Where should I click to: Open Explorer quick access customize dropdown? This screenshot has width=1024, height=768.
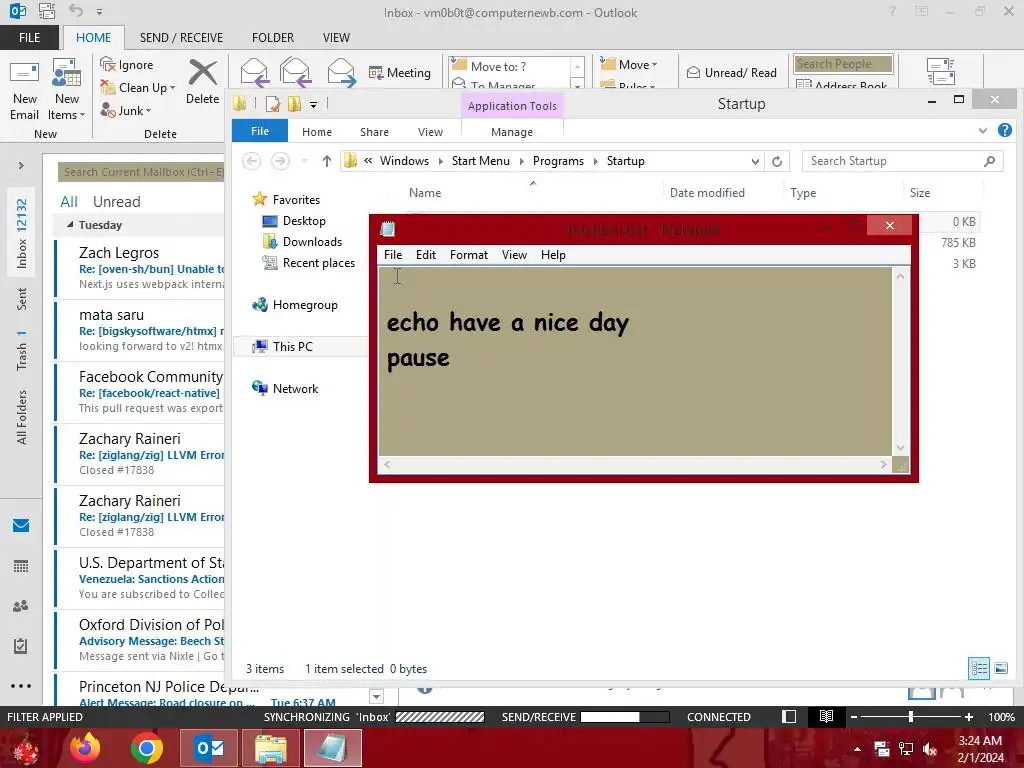coord(313,104)
